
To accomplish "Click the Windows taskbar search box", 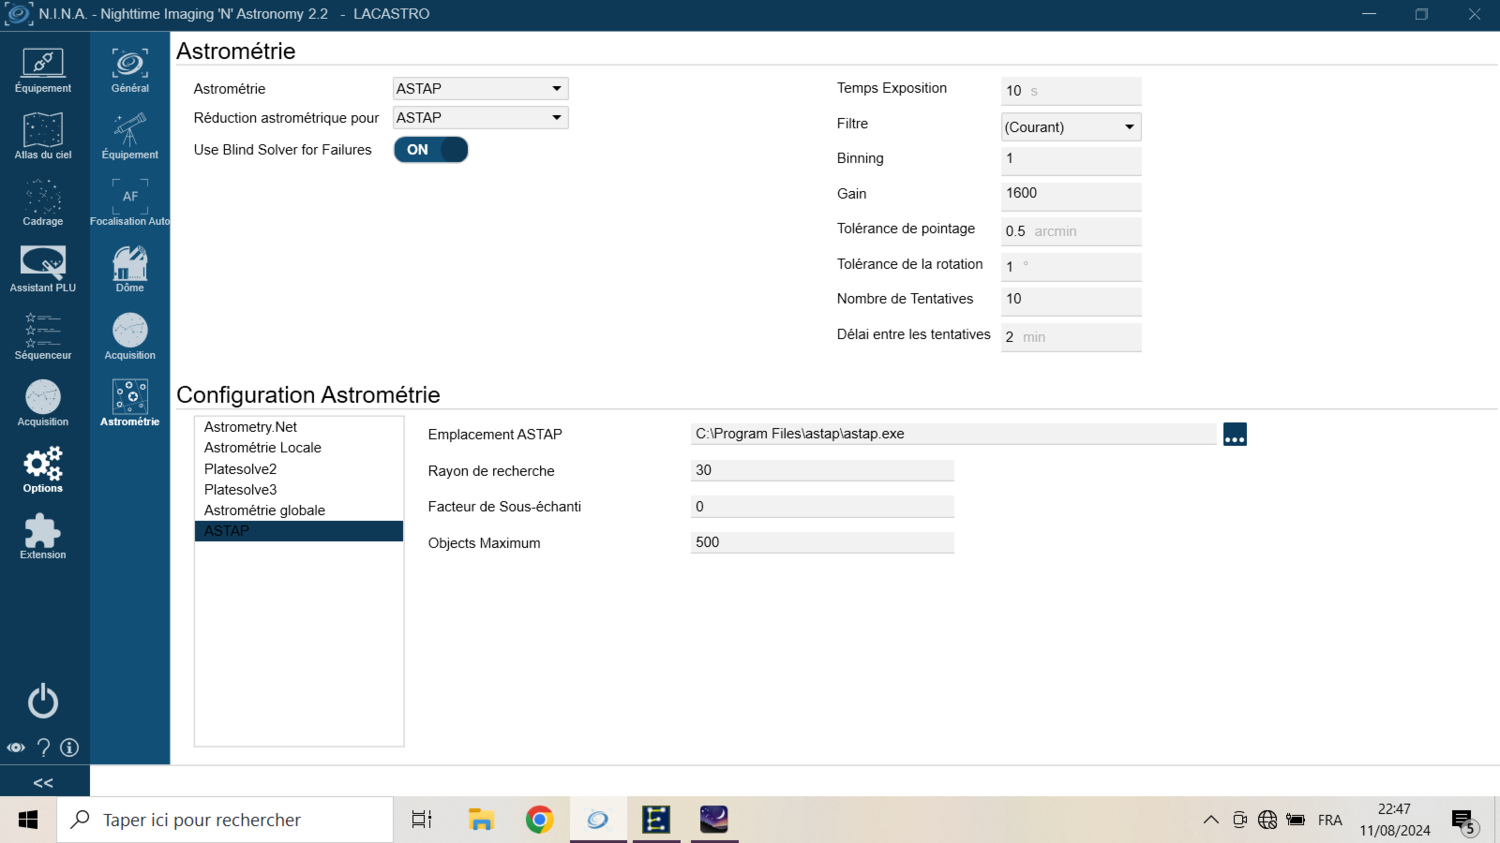I will pyautogui.click(x=225, y=820).
